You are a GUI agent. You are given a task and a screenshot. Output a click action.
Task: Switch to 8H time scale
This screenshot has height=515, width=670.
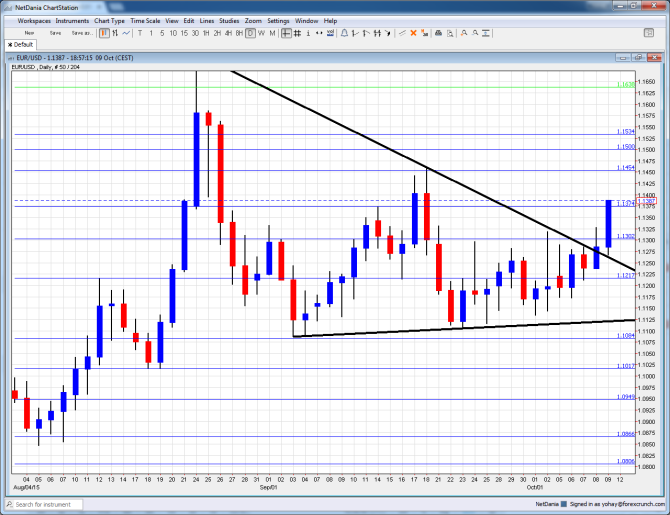[x=239, y=33]
